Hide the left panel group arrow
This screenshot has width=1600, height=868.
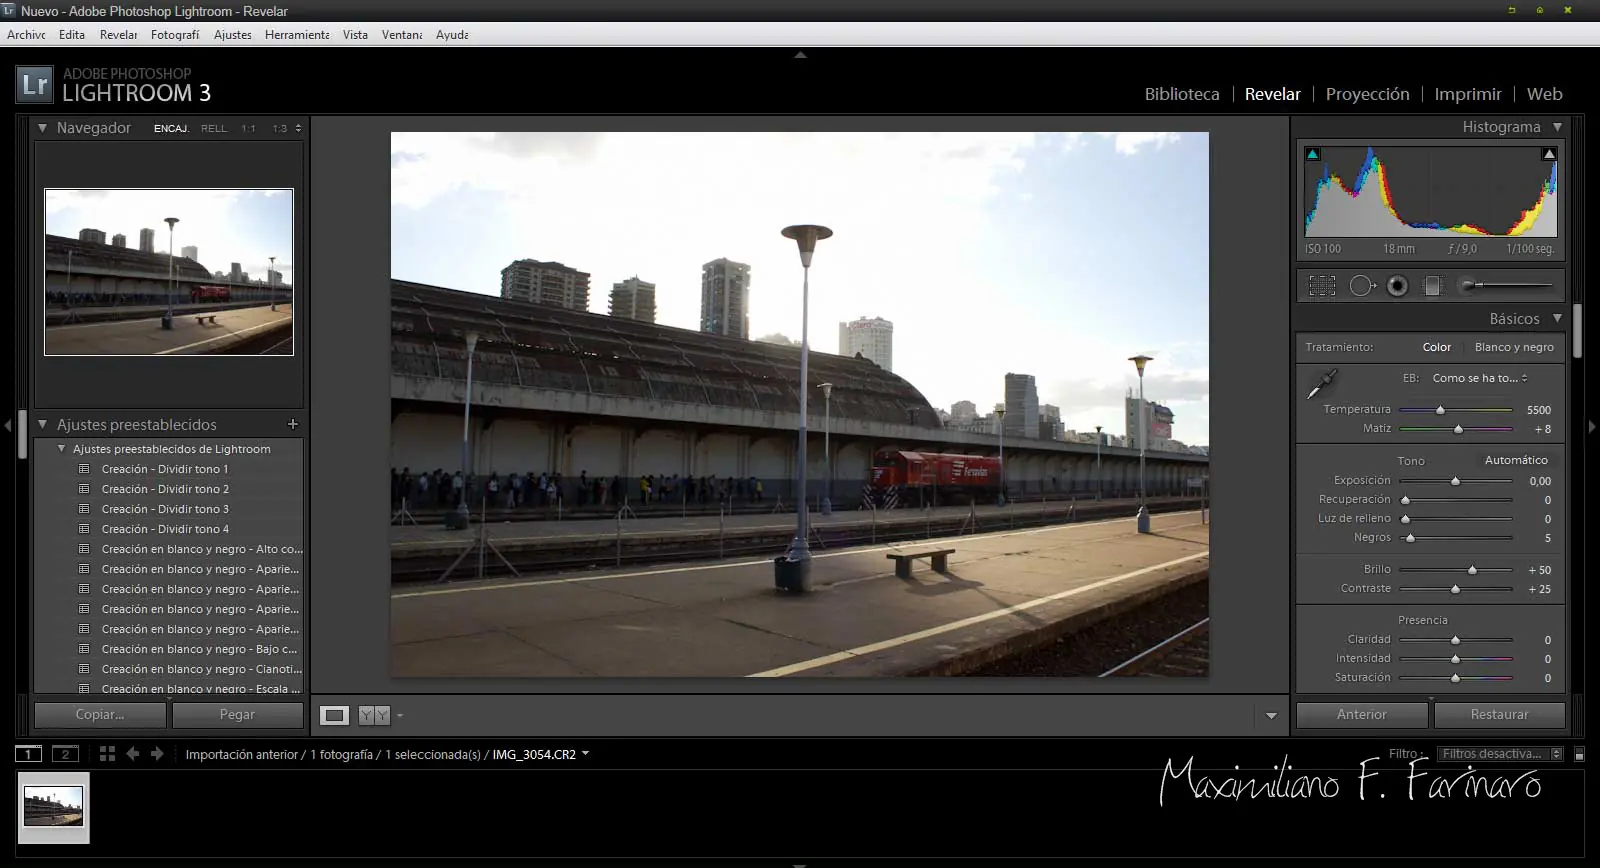click(x=8, y=426)
